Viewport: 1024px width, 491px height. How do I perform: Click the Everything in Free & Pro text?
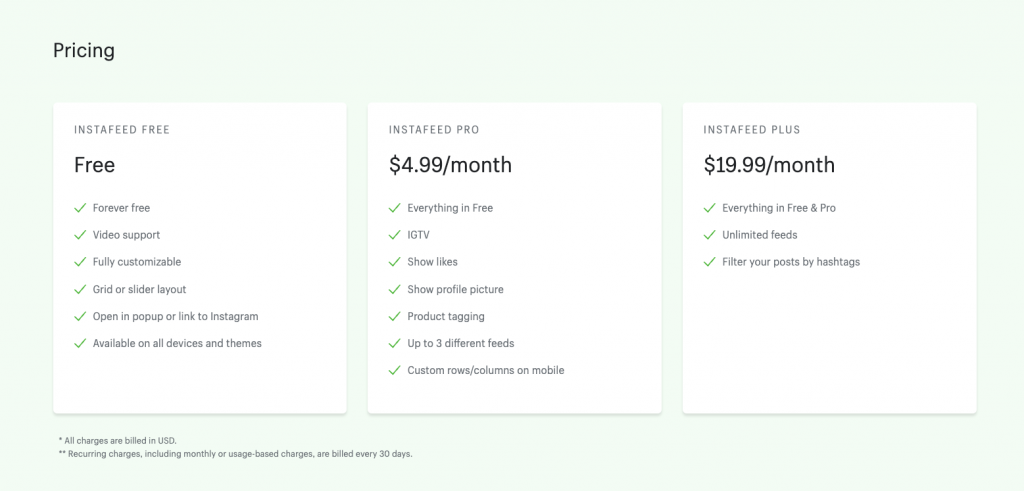point(779,208)
